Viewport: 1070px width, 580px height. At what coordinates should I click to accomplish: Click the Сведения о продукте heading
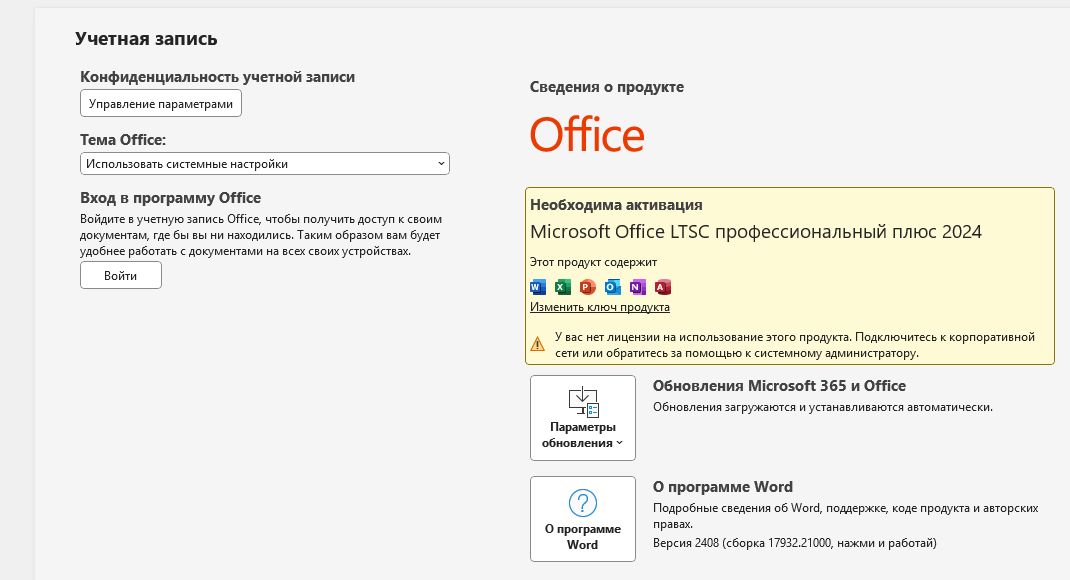607,87
